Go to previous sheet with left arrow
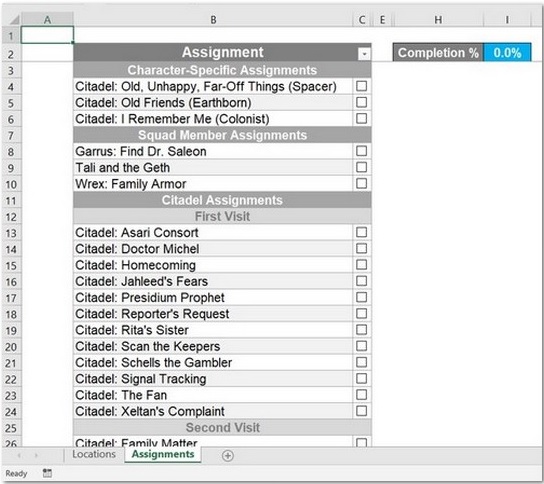Screen dimensions: 544x484 pyautogui.click(x=19, y=455)
